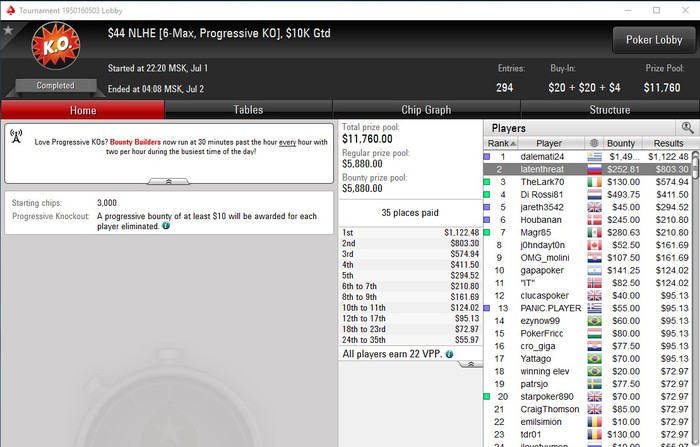Click the info icon beside VPP text
This screenshot has width=700, height=447.
tap(449, 354)
